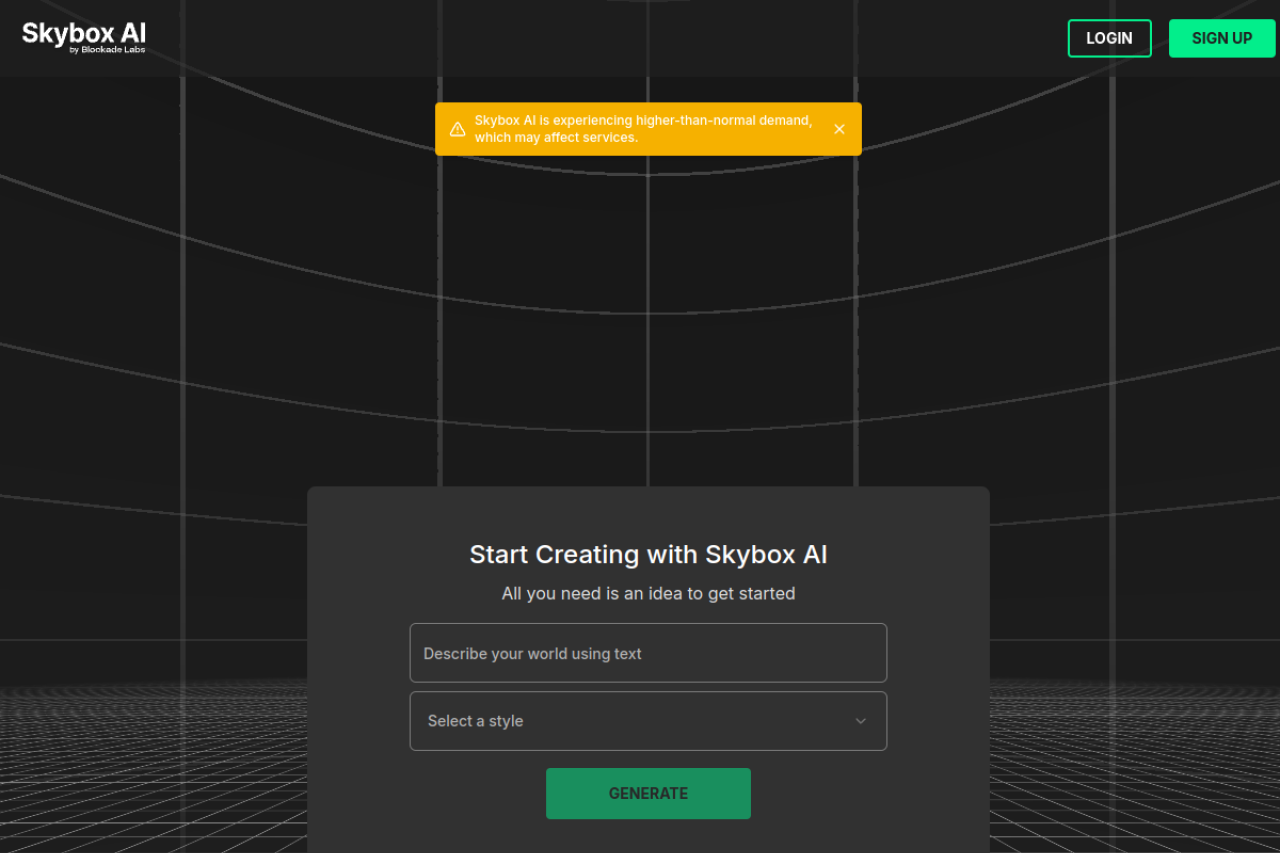Click the warning triangle icon in banner
The height and width of the screenshot is (853, 1280).
[x=457, y=129]
